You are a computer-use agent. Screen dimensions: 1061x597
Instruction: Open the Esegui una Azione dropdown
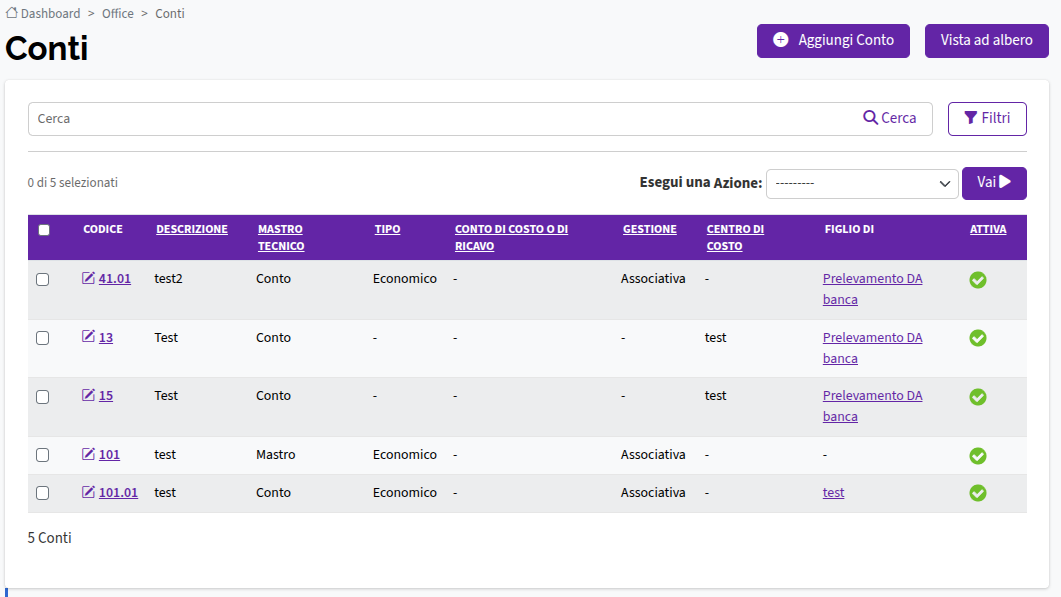pos(862,183)
